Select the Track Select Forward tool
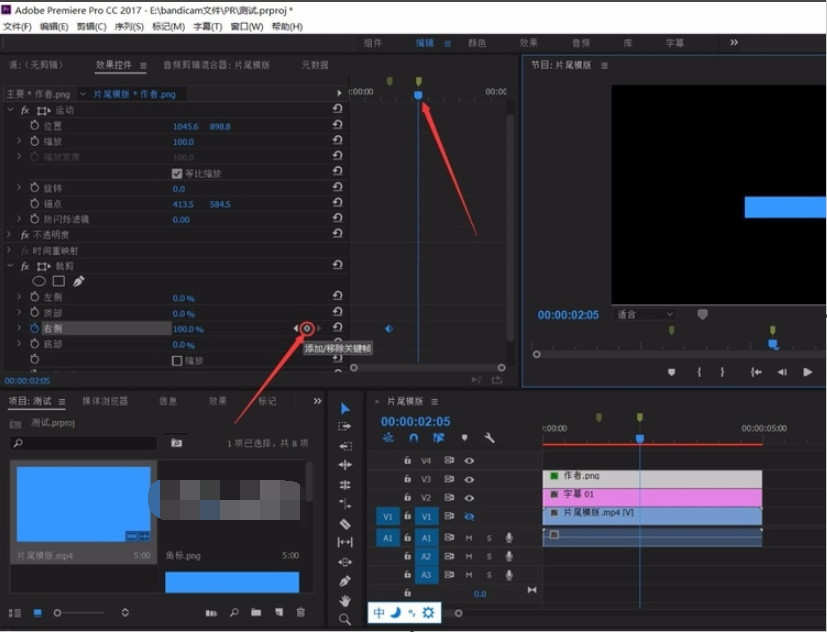 (x=345, y=426)
